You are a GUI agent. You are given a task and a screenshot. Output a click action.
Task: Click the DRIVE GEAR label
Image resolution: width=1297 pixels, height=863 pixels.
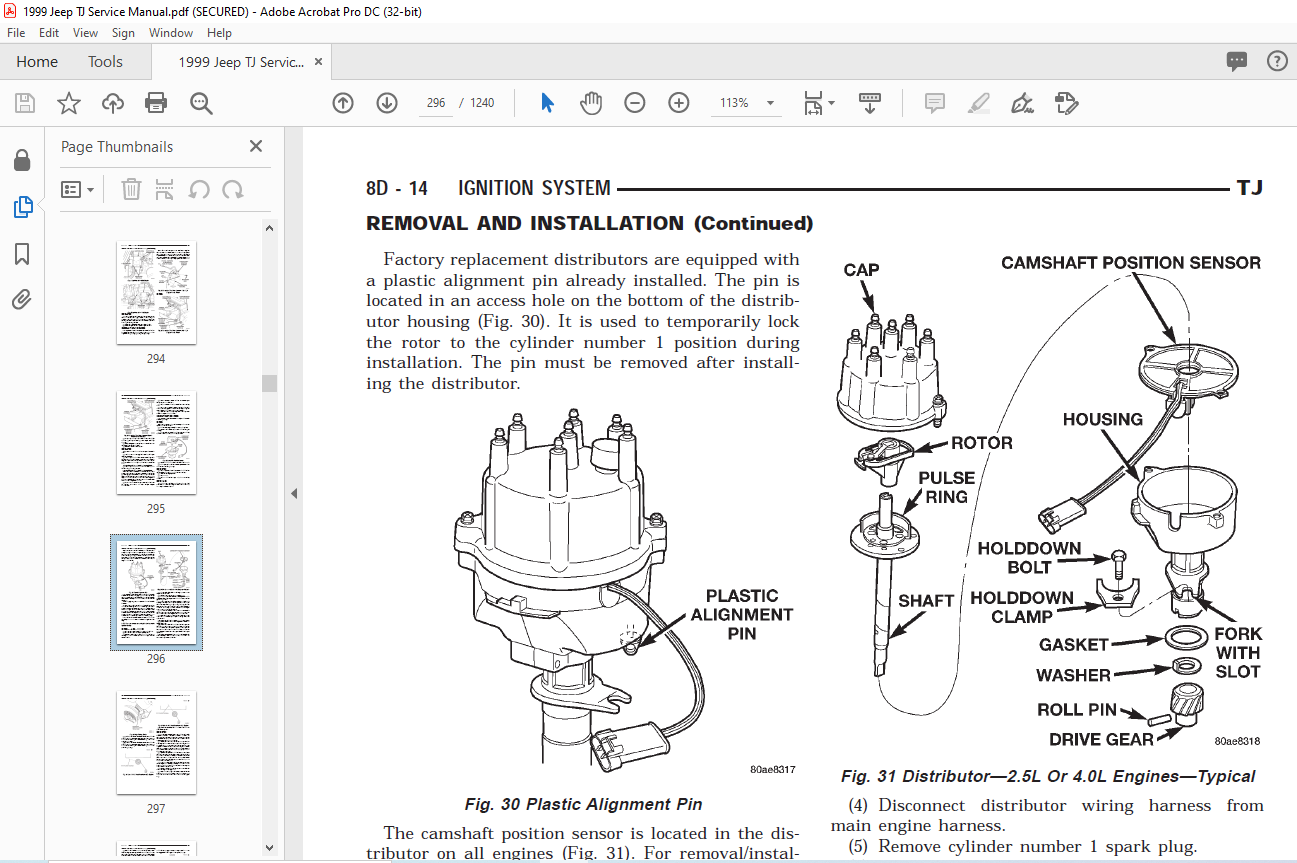1101,739
